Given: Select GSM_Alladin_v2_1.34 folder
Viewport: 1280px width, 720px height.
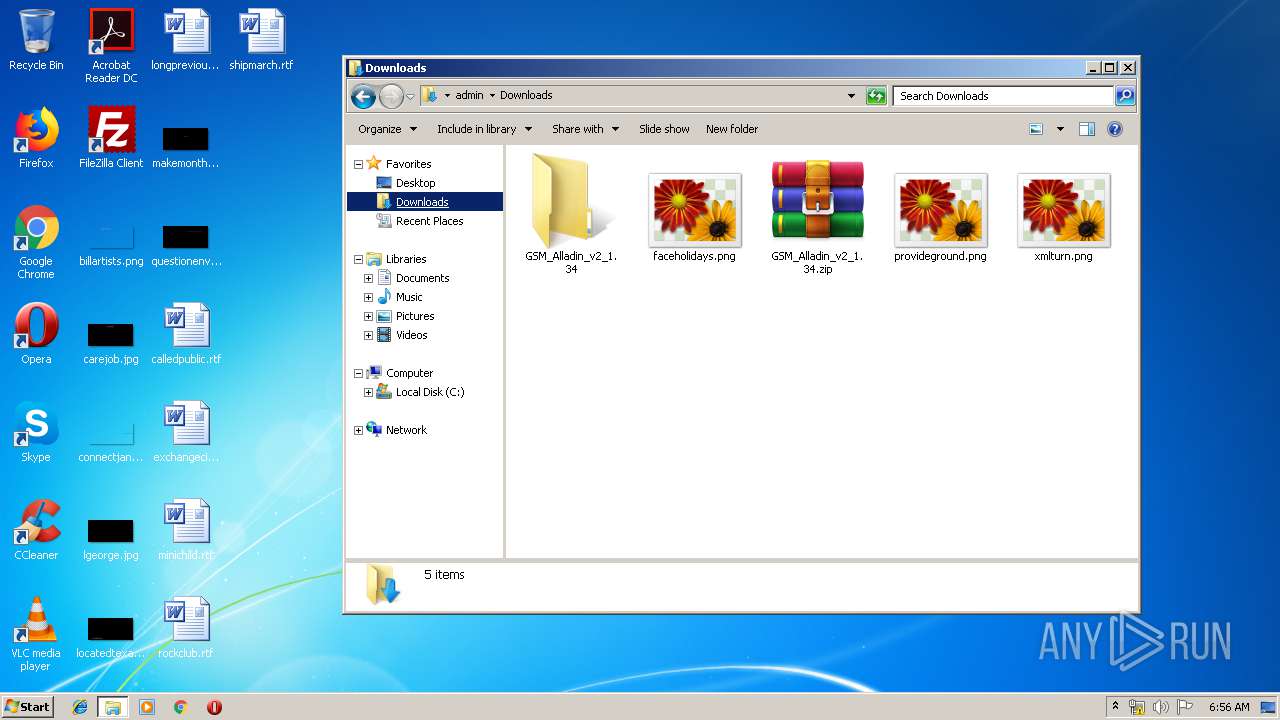Looking at the screenshot, I should (571, 214).
